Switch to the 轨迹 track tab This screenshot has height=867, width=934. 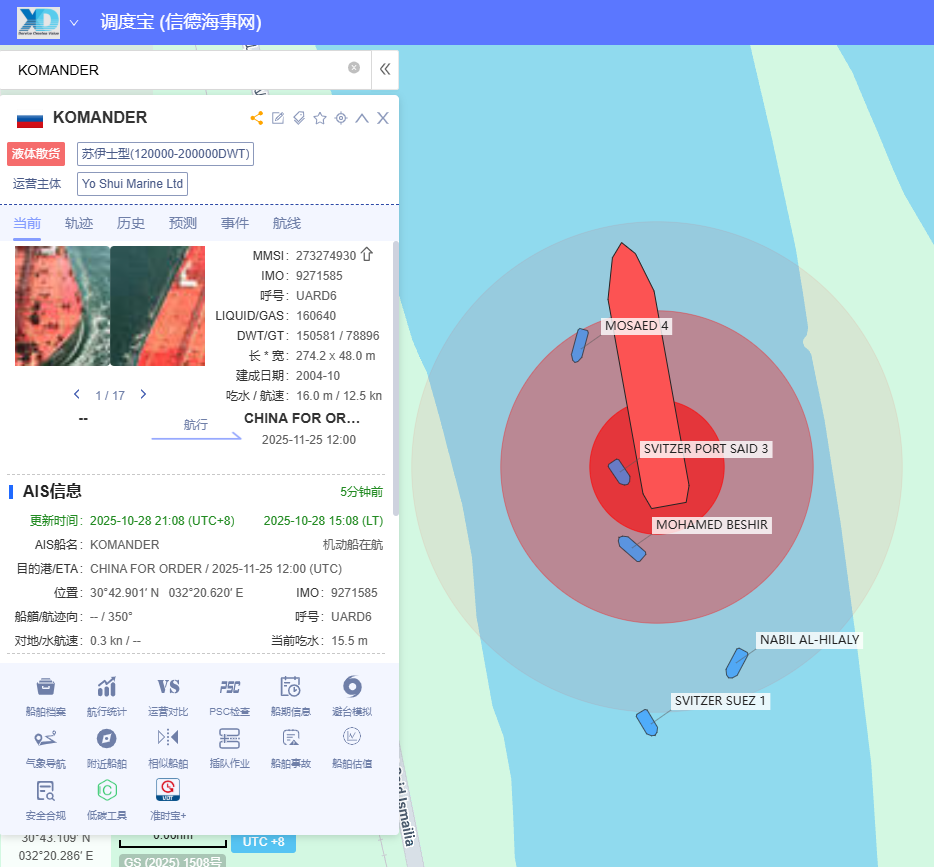coord(79,223)
